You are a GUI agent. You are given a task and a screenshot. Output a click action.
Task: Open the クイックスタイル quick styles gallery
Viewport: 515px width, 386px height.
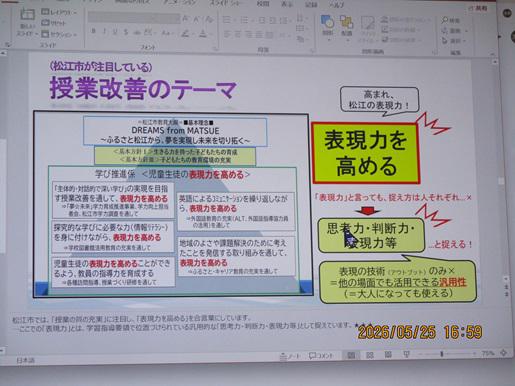coord(367,31)
